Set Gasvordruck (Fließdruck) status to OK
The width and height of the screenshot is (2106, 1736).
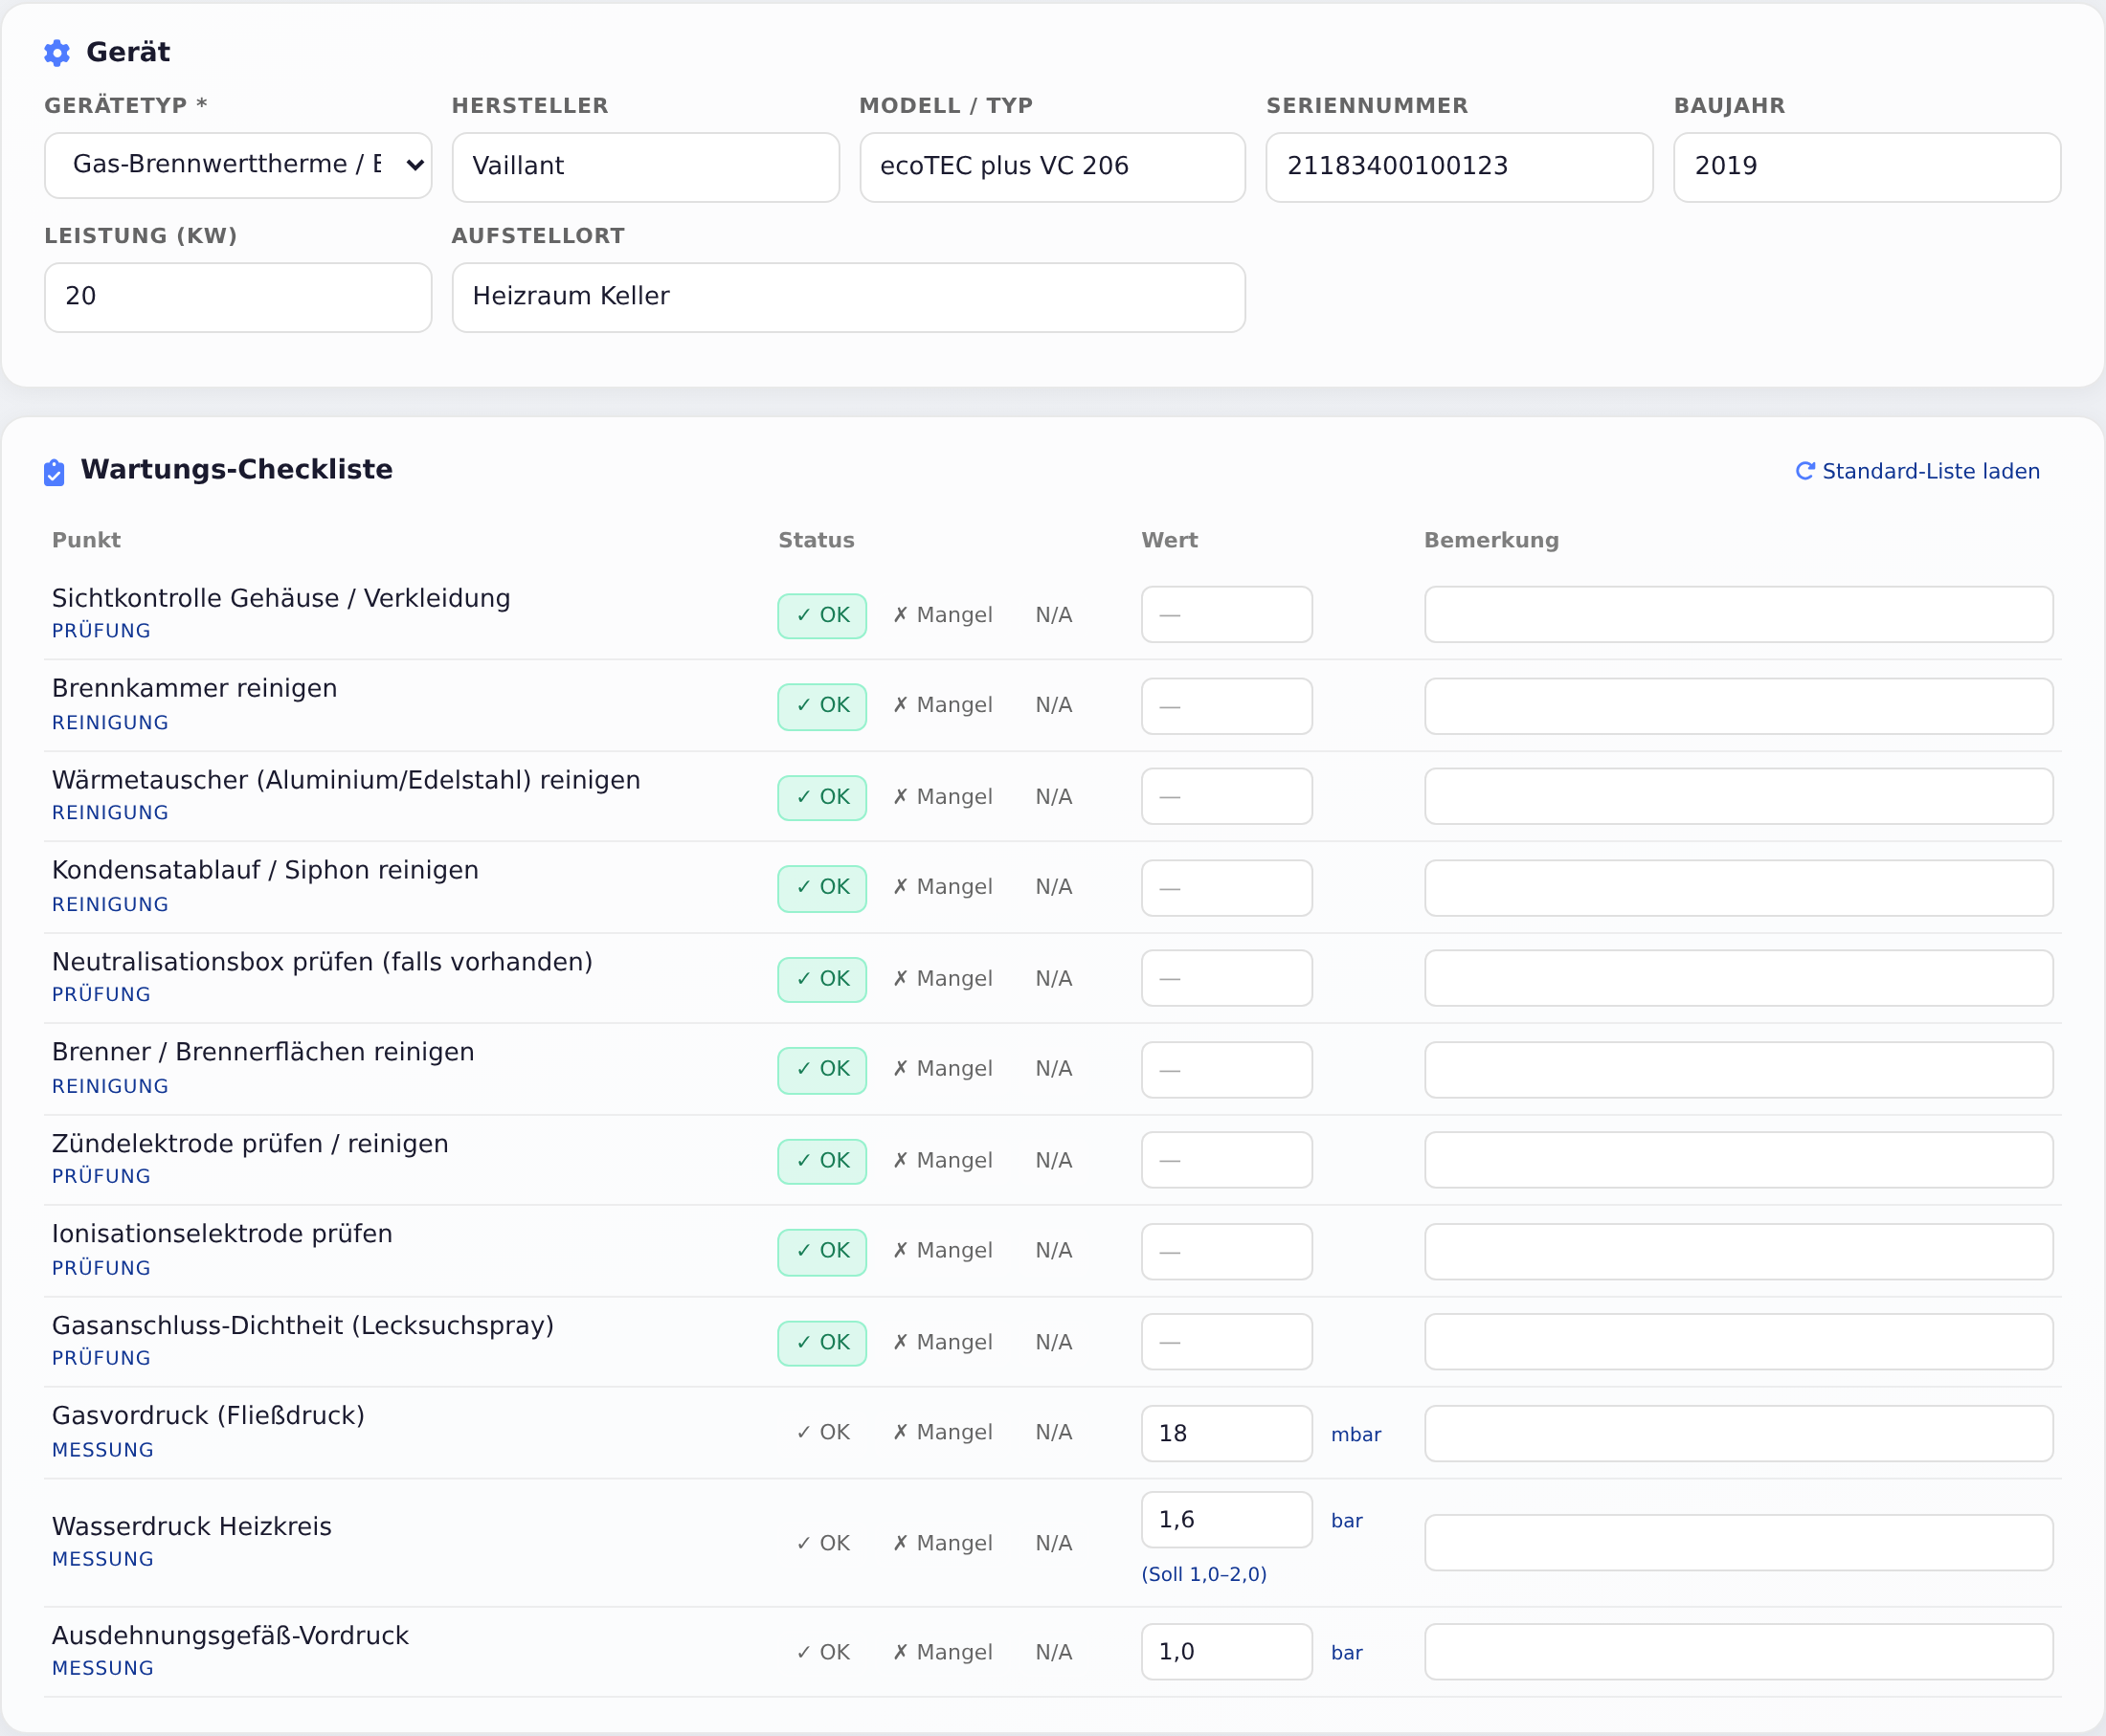[822, 1433]
